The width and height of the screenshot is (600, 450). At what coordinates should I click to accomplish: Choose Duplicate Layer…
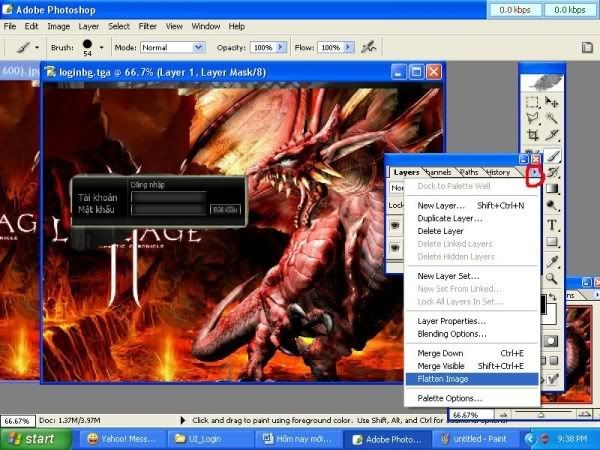(x=472, y=218)
